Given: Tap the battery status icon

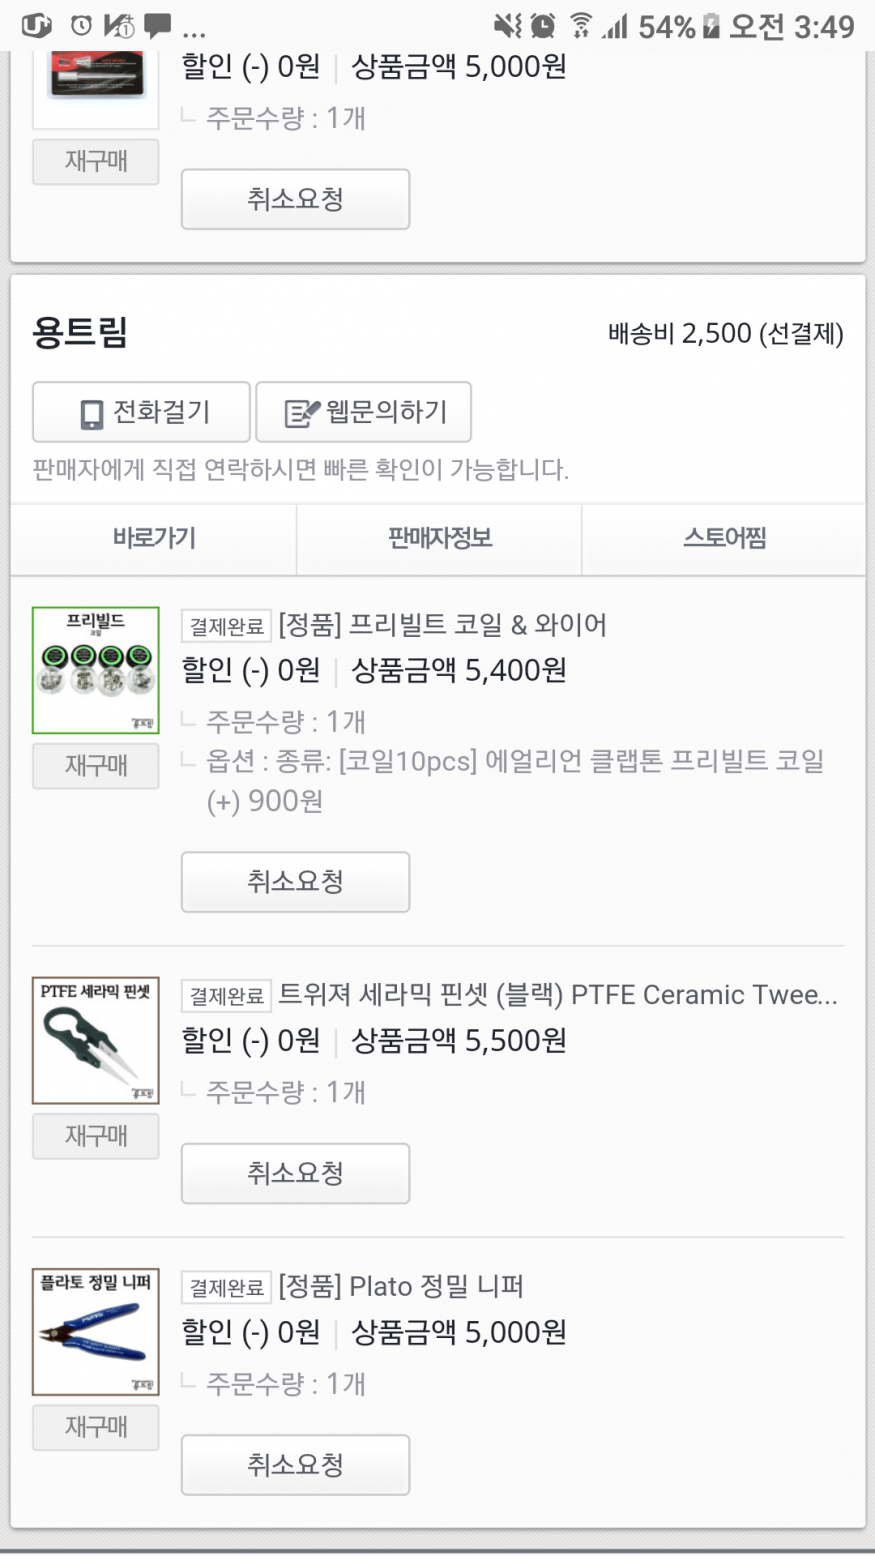Looking at the screenshot, I should click(711, 26).
